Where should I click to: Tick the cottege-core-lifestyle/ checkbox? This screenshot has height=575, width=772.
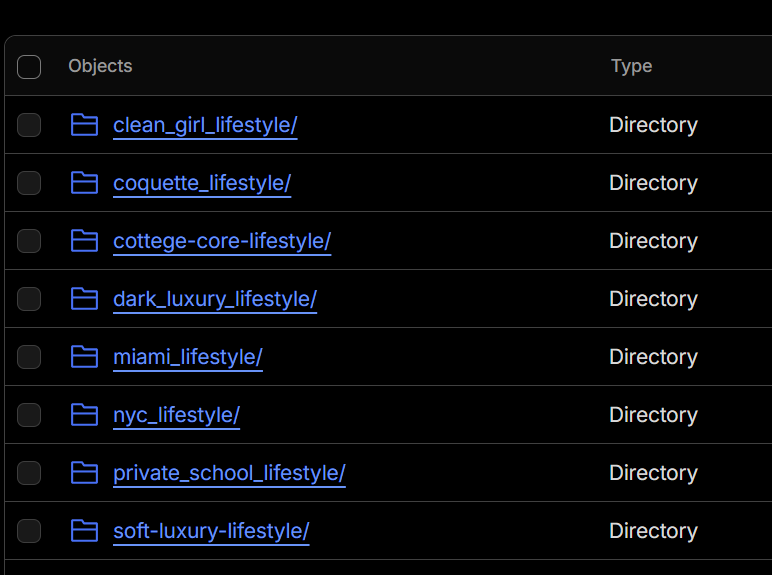29,241
